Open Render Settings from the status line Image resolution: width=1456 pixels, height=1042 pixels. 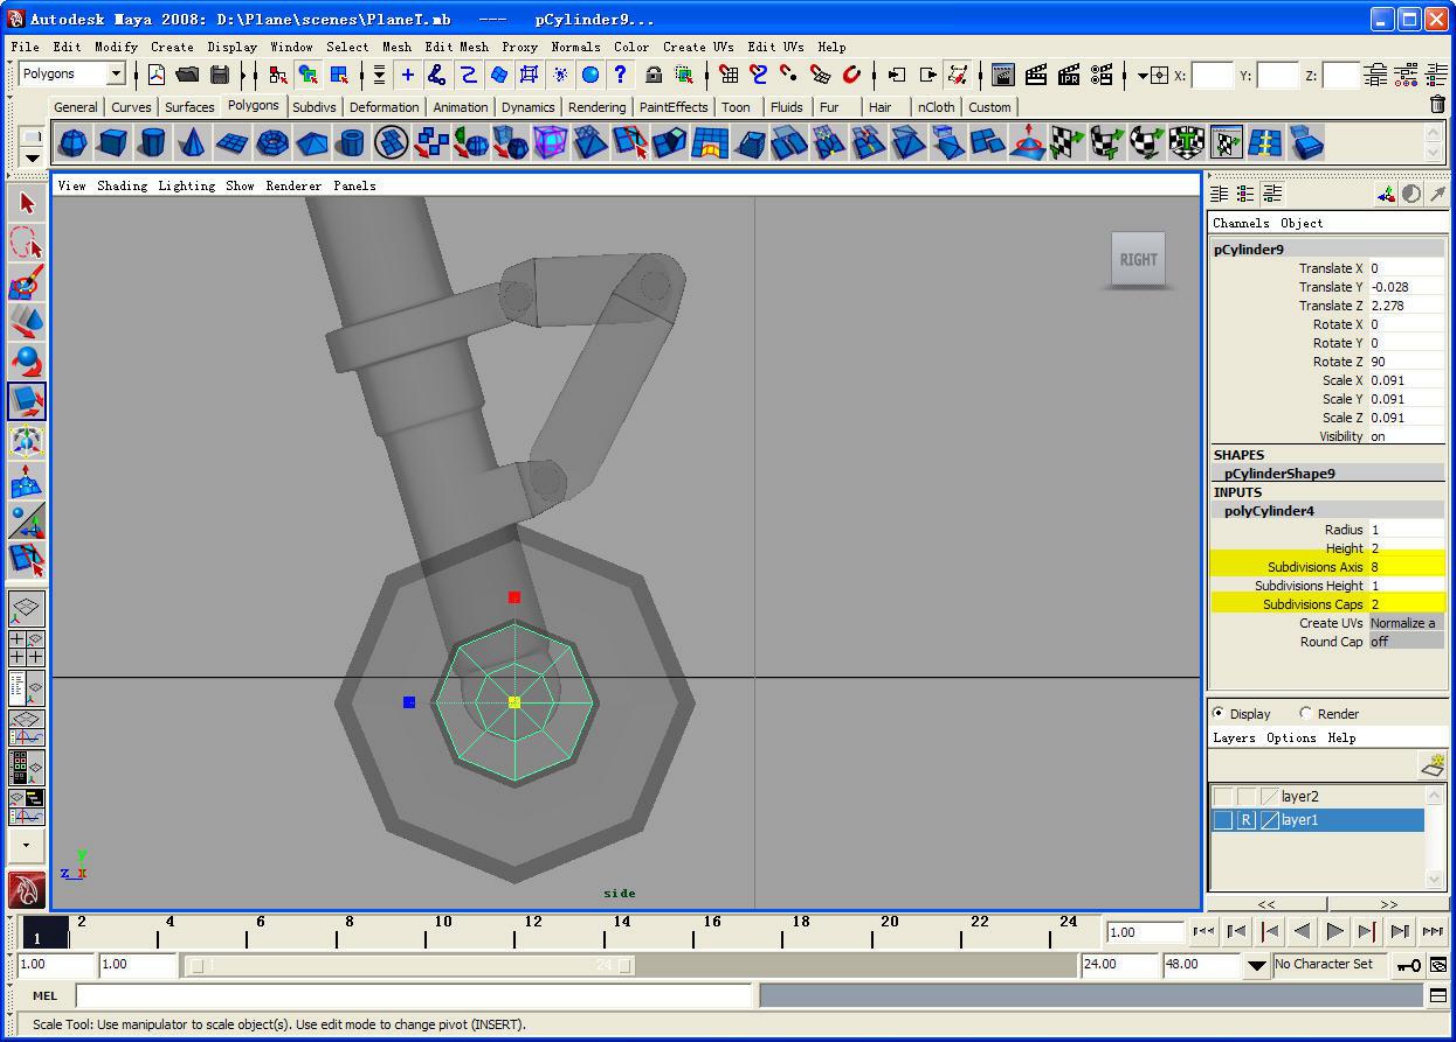point(1102,74)
